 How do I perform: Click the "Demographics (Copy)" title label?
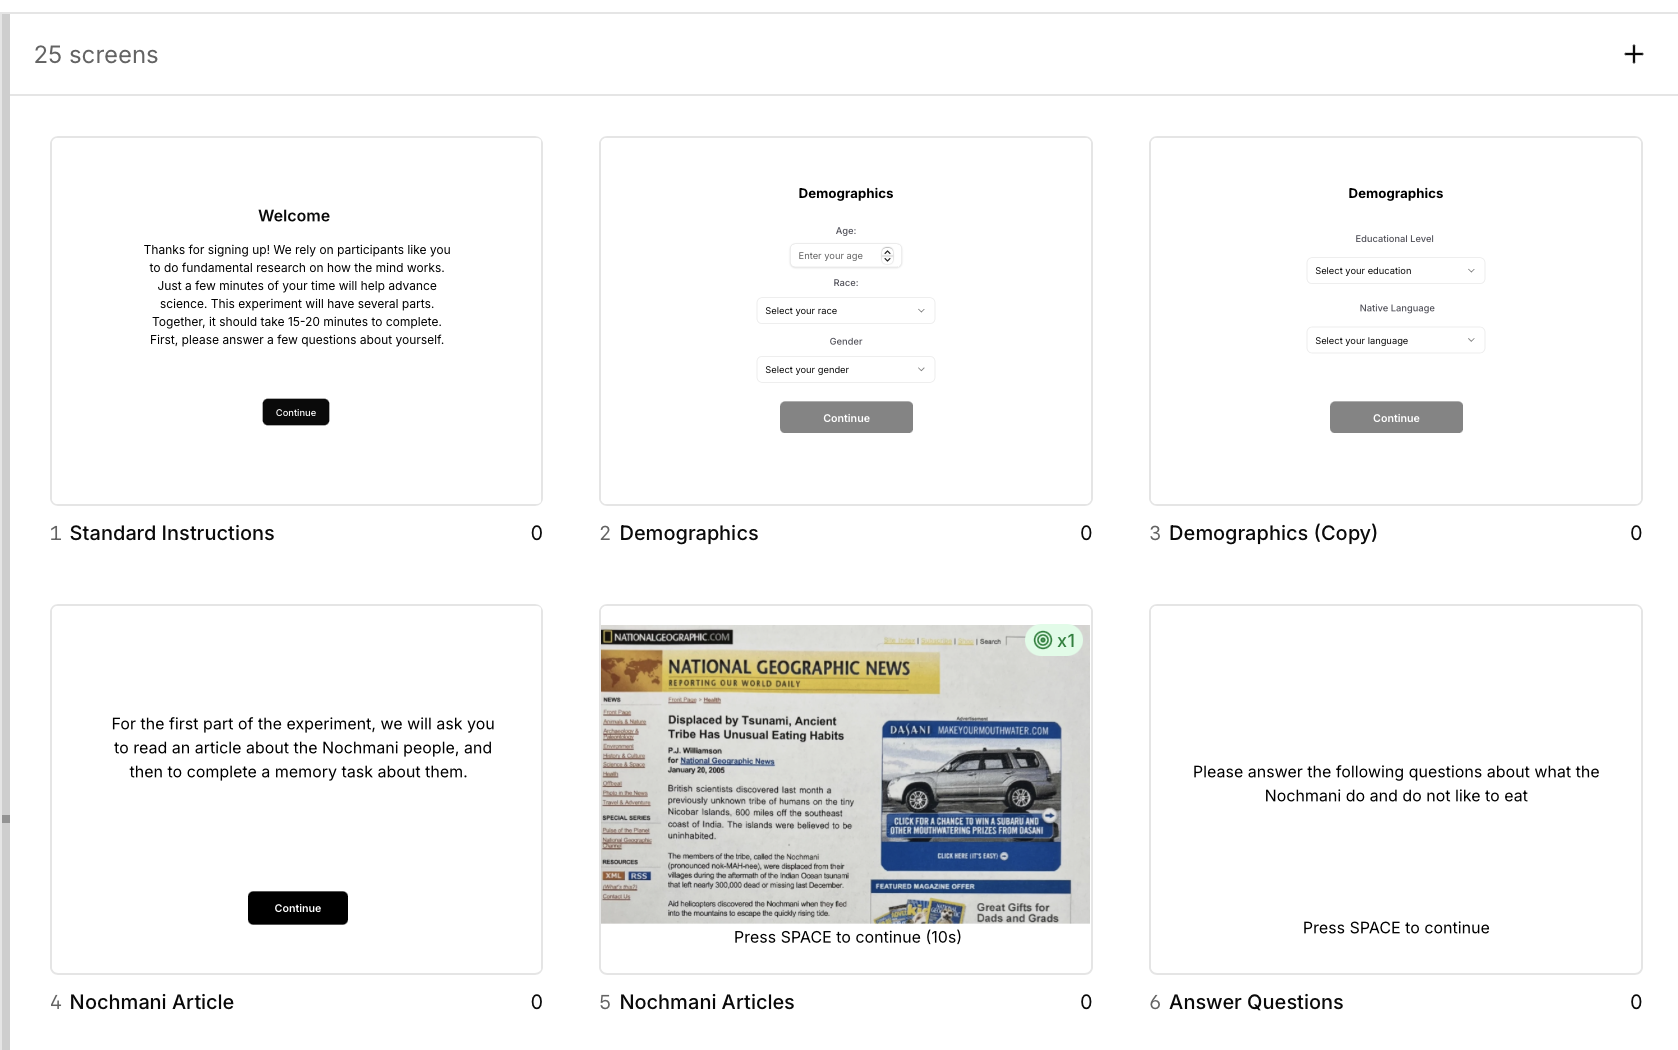1273,533
